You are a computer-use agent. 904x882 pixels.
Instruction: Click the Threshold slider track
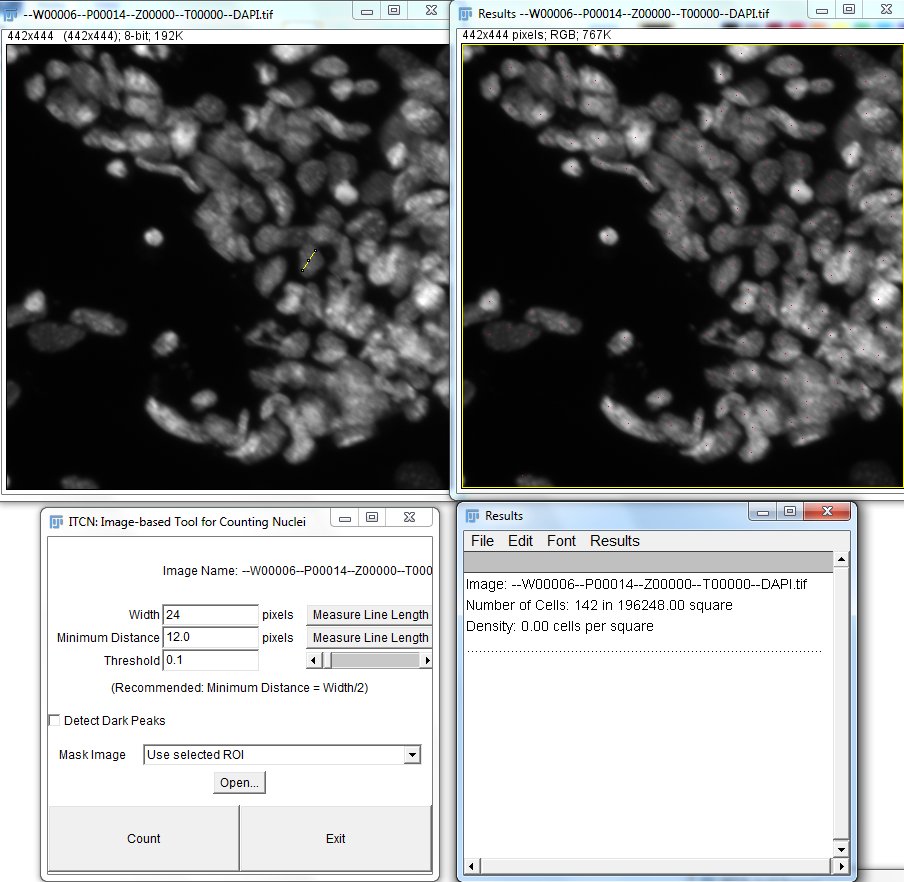(380, 660)
